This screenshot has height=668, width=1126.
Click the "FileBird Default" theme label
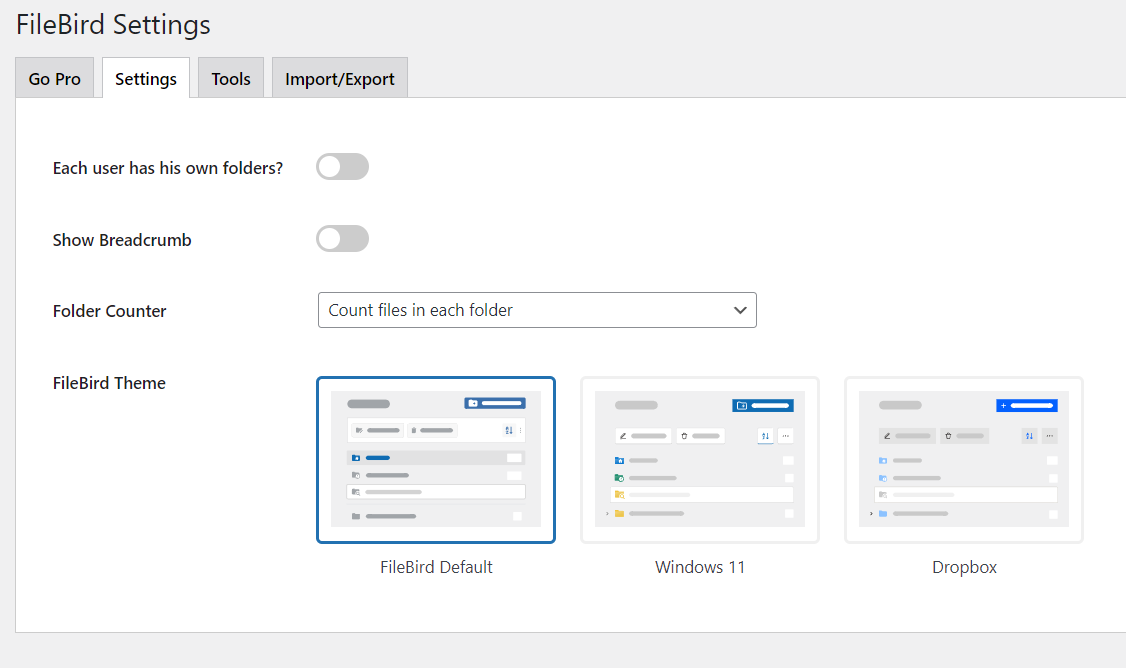tap(436, 567)
